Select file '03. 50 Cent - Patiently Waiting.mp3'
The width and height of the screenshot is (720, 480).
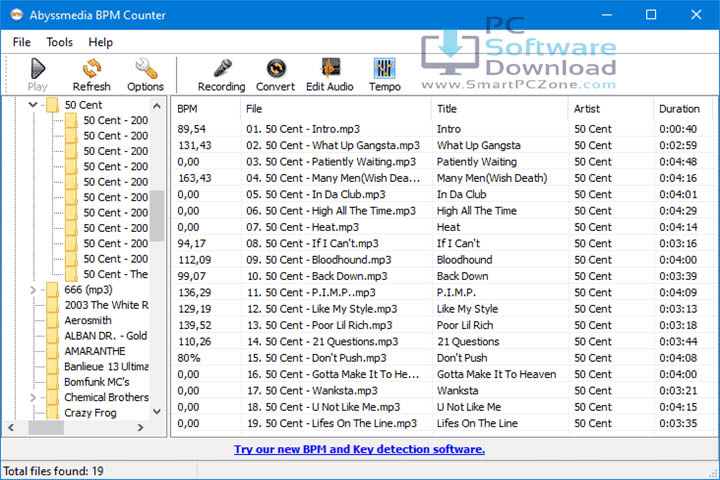tap(331, 162)
